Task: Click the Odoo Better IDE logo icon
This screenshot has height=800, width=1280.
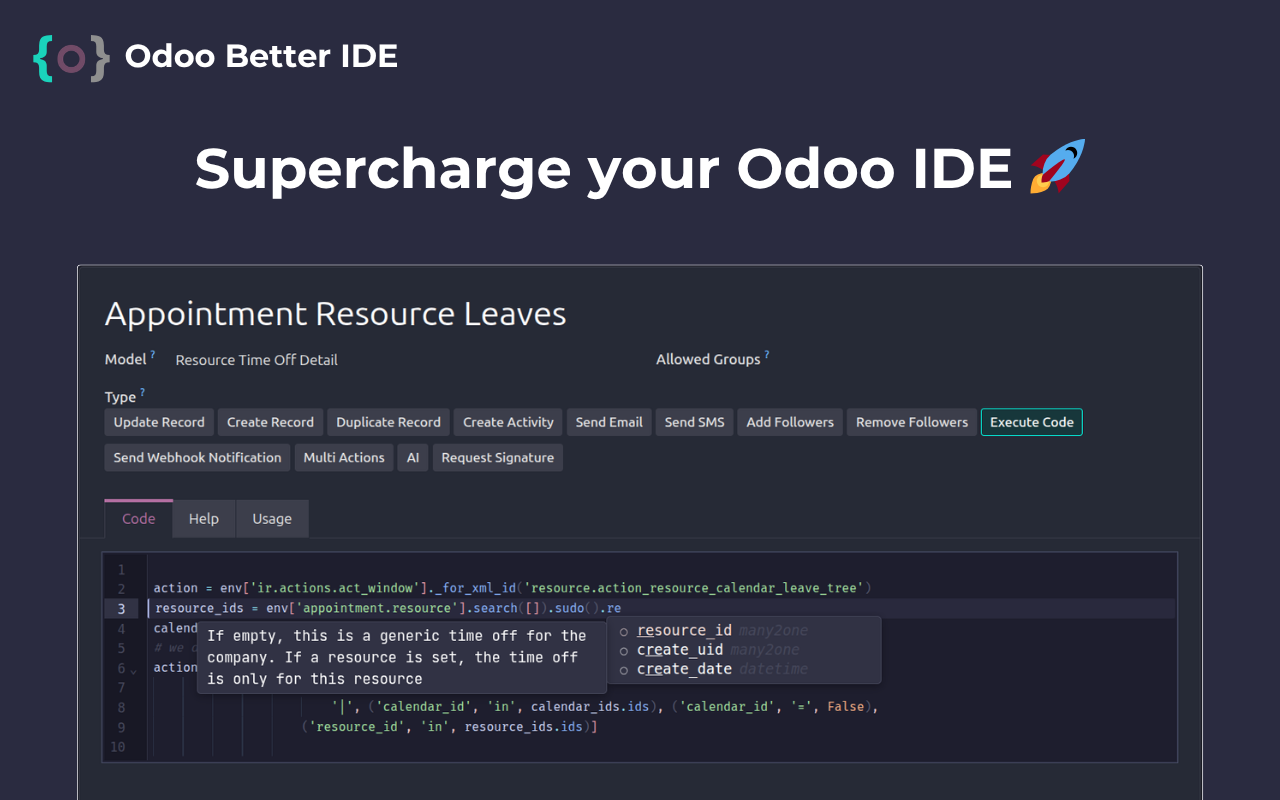Action: (x=70, y=58)
